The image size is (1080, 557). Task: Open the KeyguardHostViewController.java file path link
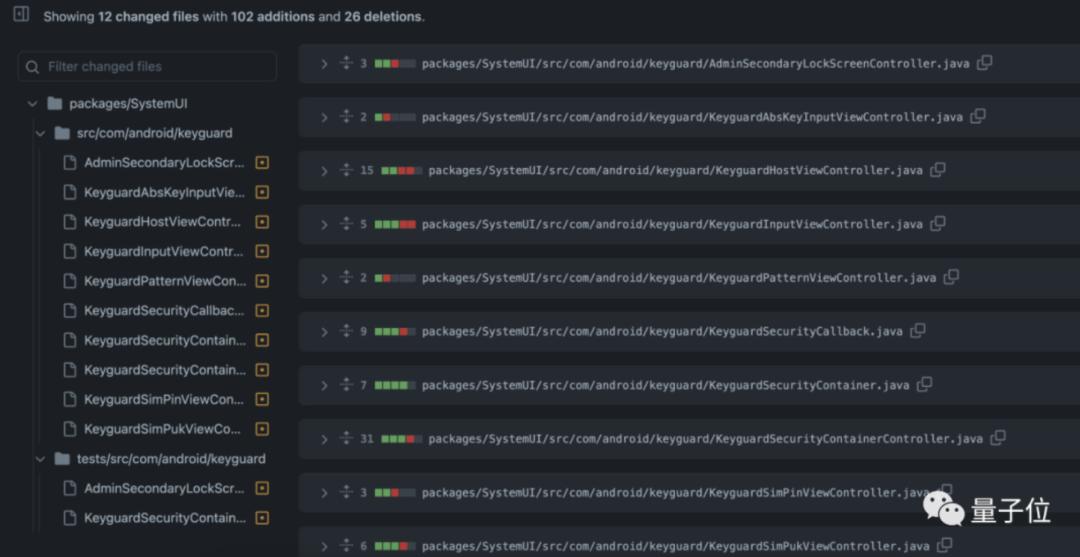(675, 171)
